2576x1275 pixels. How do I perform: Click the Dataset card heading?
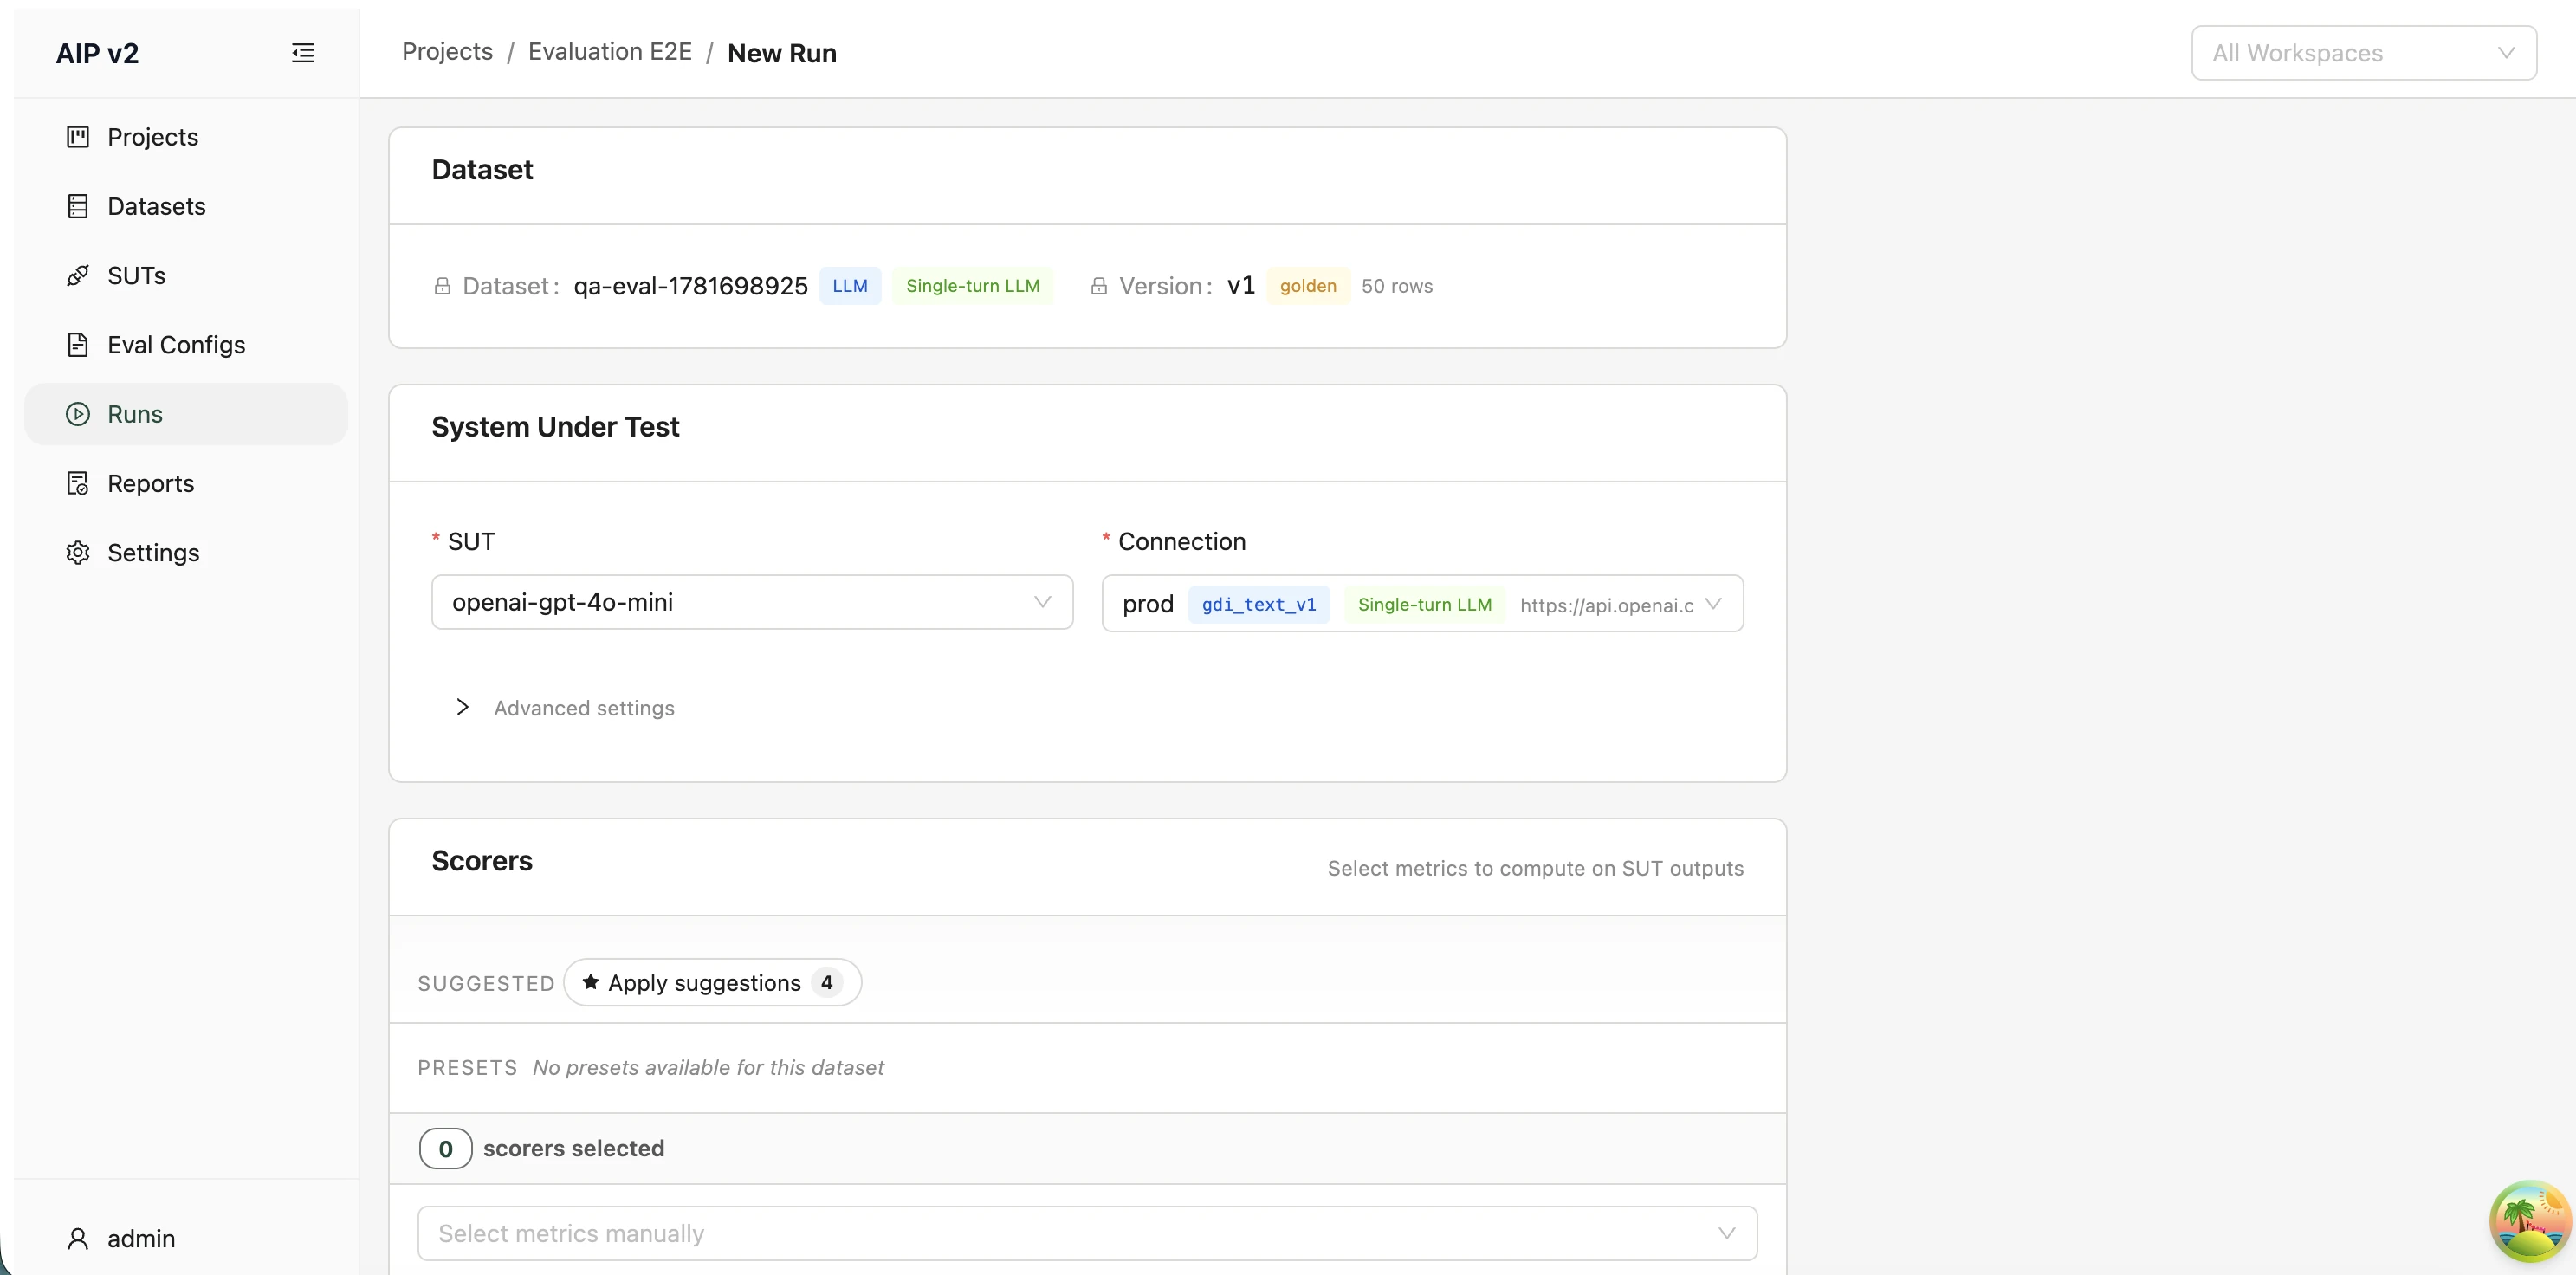pos(482,169)
